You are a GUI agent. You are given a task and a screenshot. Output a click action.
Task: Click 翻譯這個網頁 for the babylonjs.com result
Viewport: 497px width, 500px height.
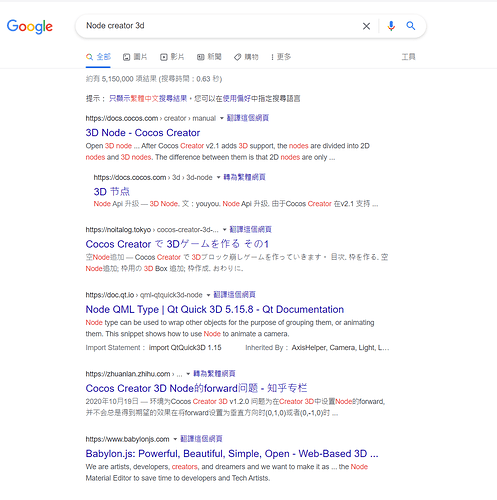(201, 439)
